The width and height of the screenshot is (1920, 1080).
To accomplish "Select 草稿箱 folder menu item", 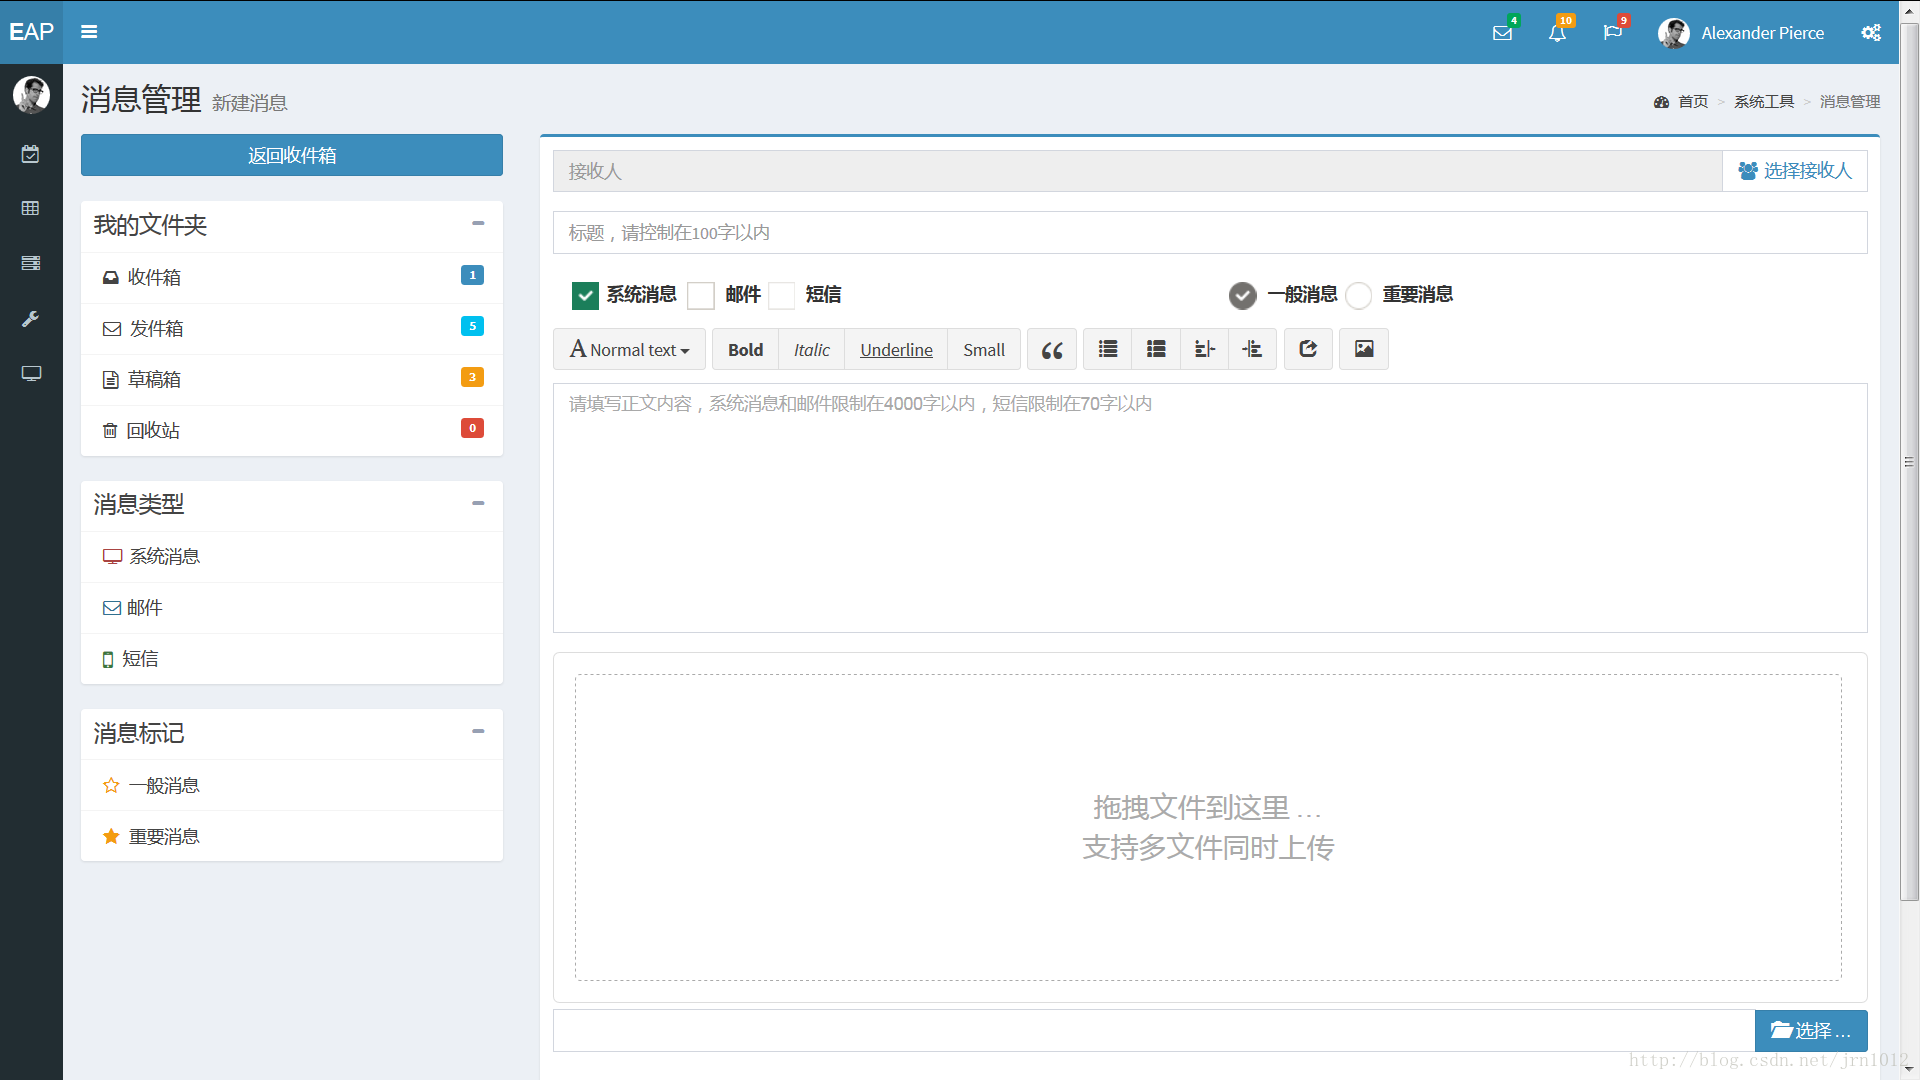I will pos(291,380).
